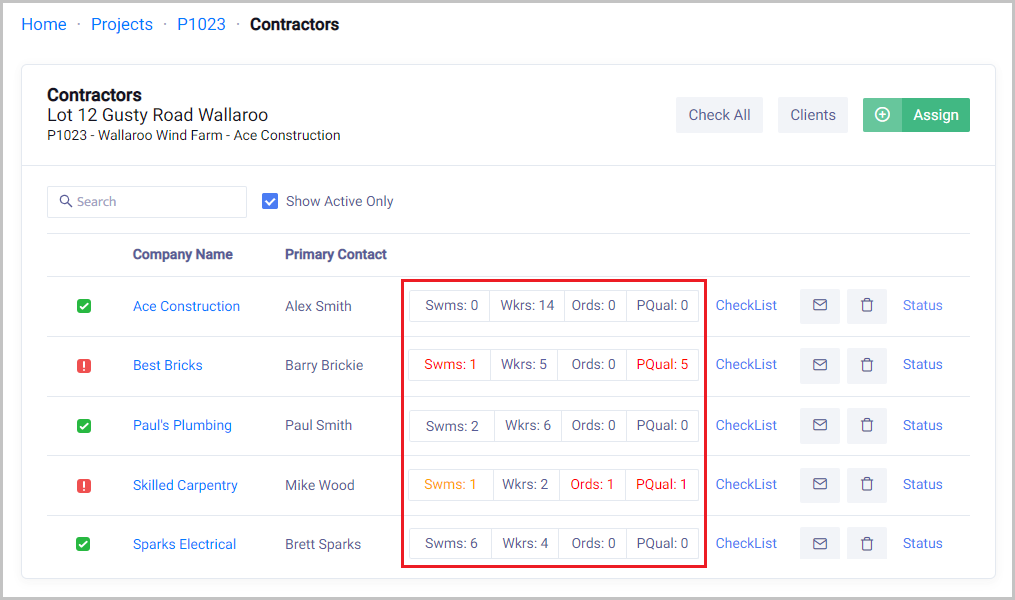Click the trash icon for Sparks Electrical

(867, 544)
